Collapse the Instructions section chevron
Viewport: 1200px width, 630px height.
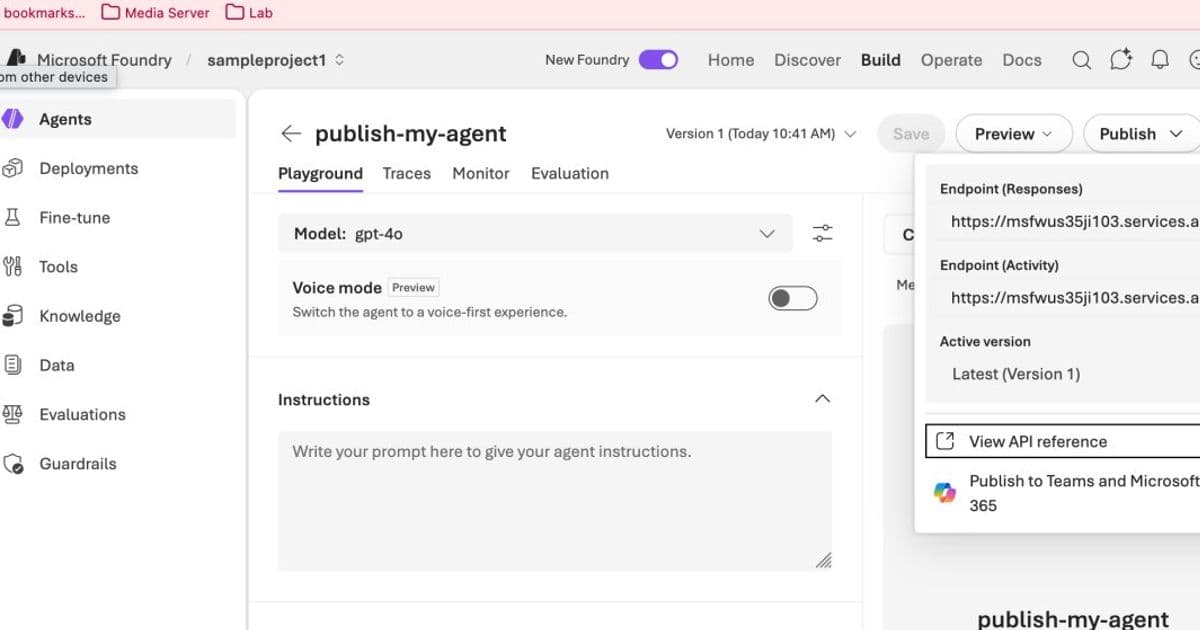click(822, 399)
